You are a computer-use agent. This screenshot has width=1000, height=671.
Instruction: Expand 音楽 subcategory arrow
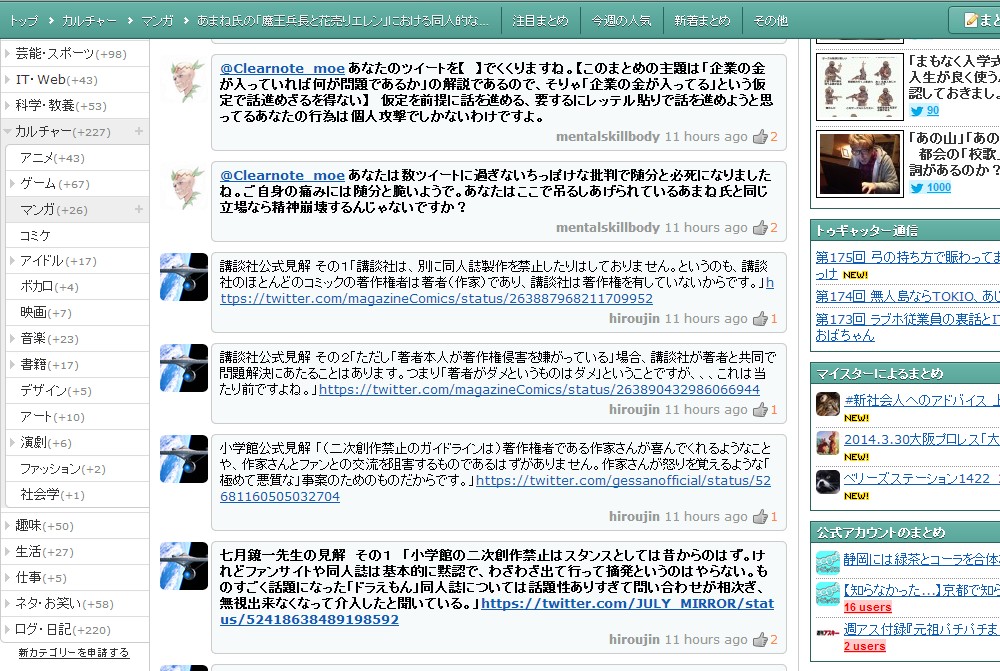click(x=11, y=339)
